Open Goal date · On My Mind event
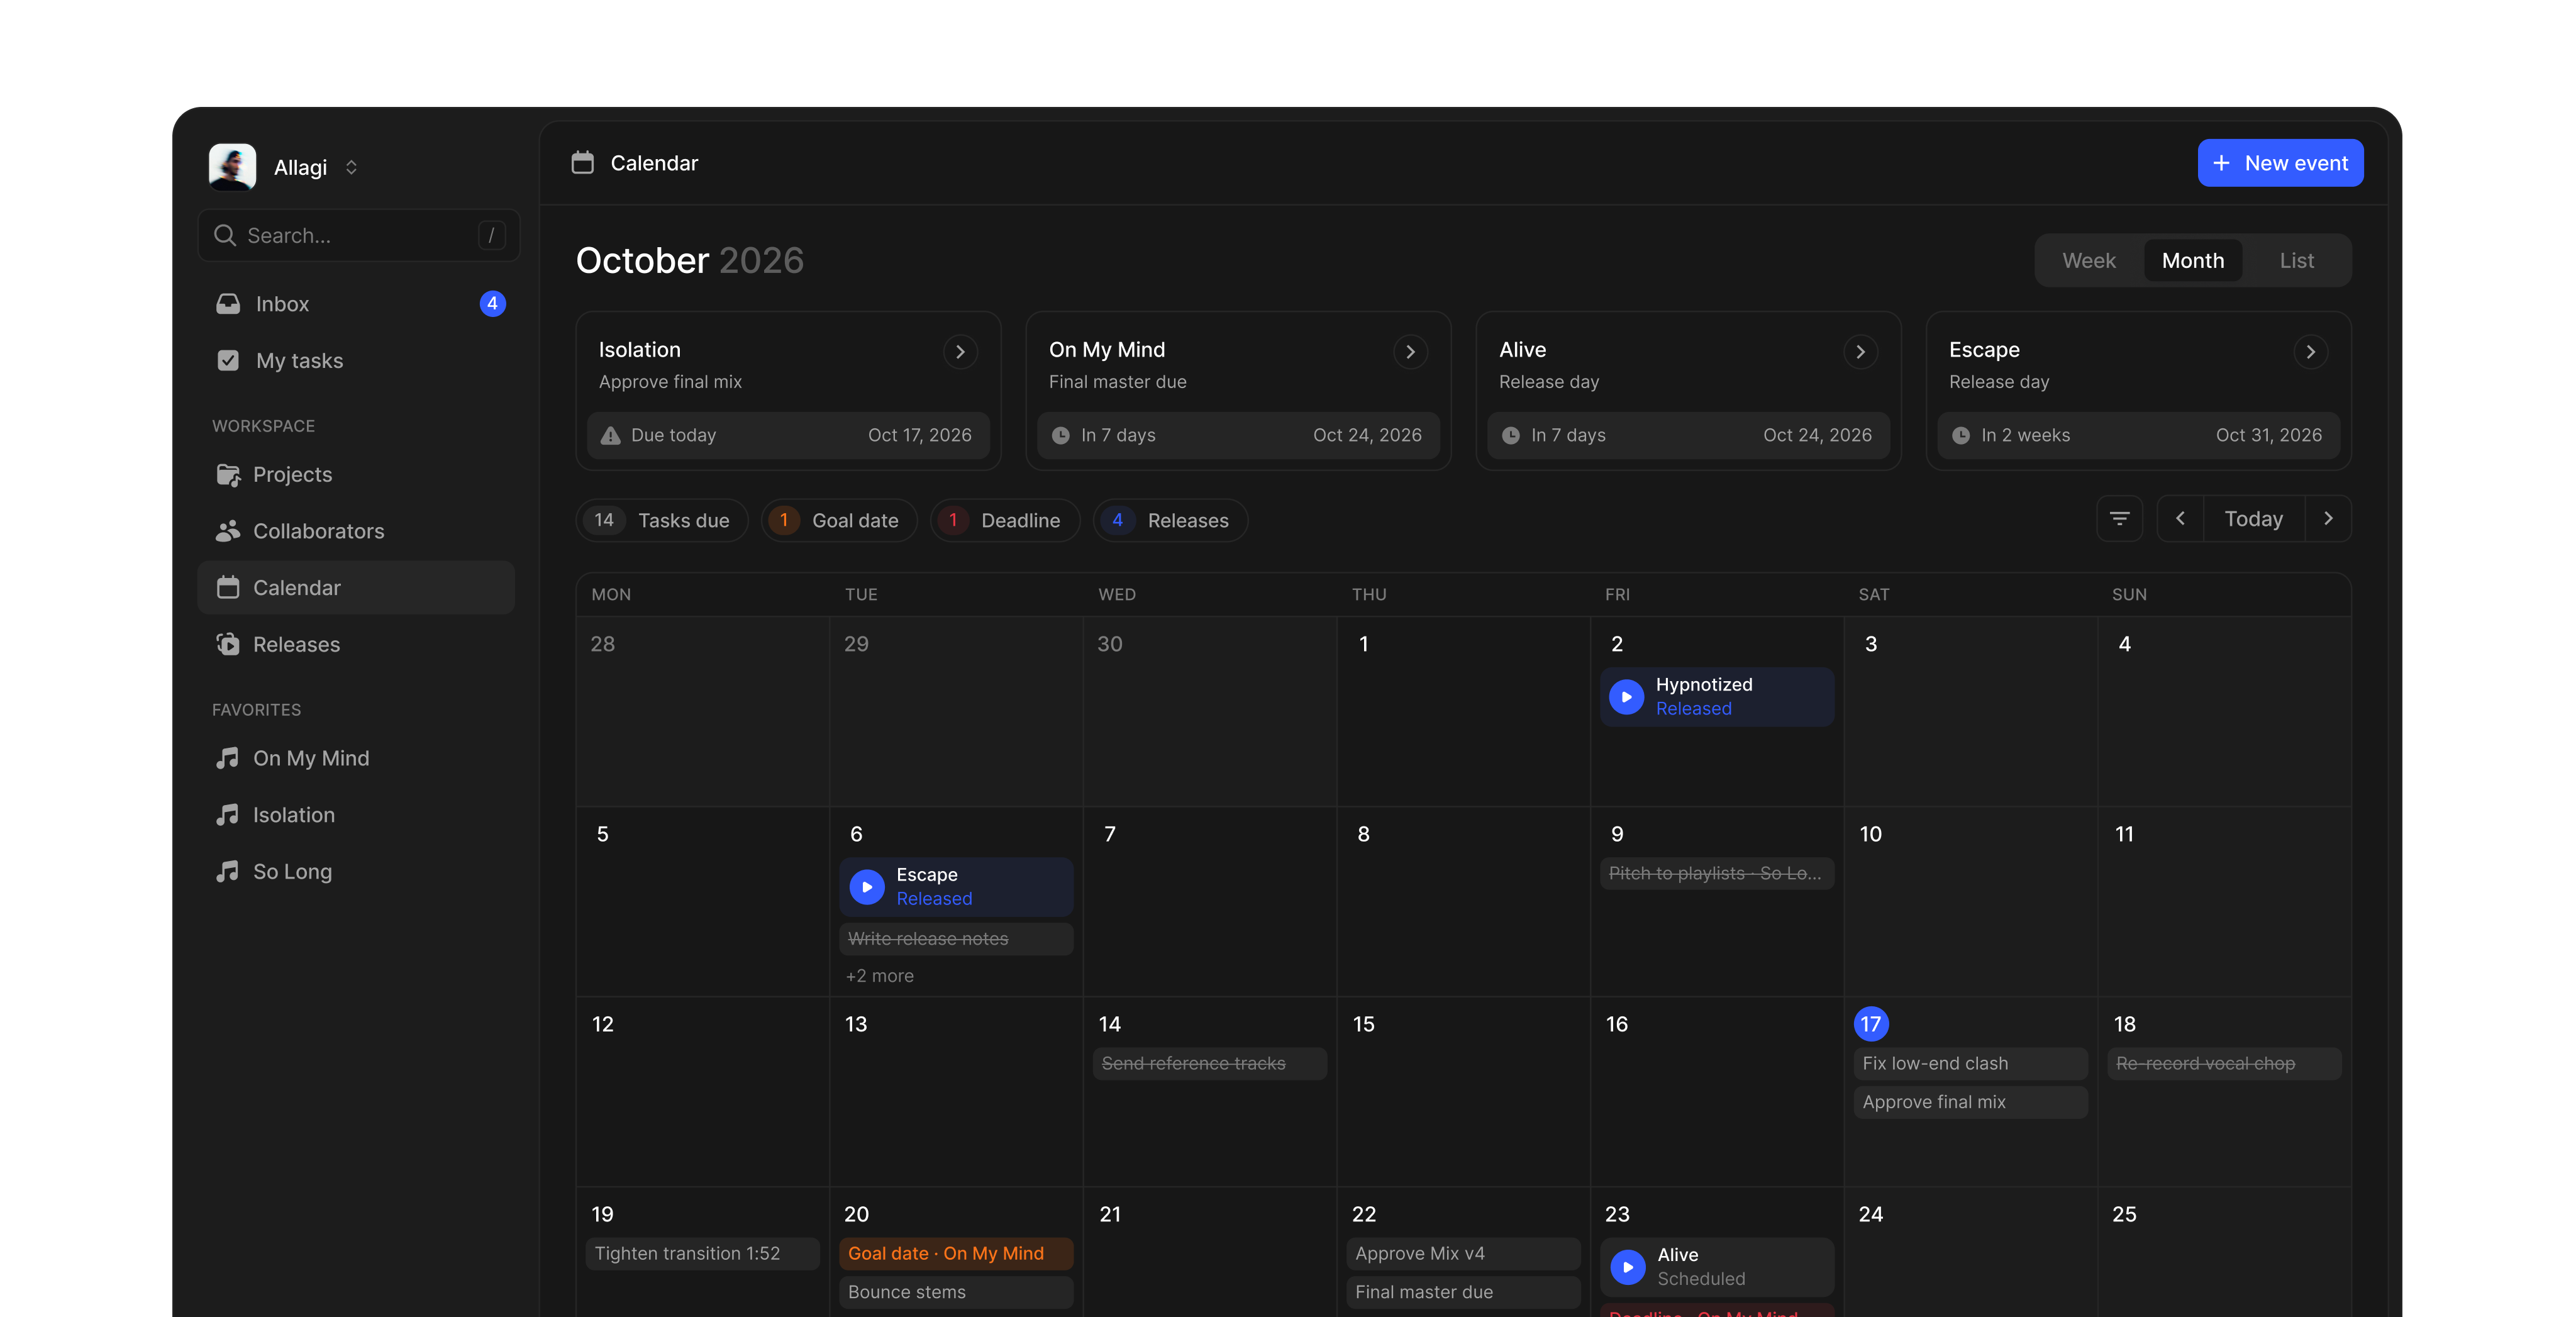Screen dimensions: 2576x1317 coord(955,1253)
